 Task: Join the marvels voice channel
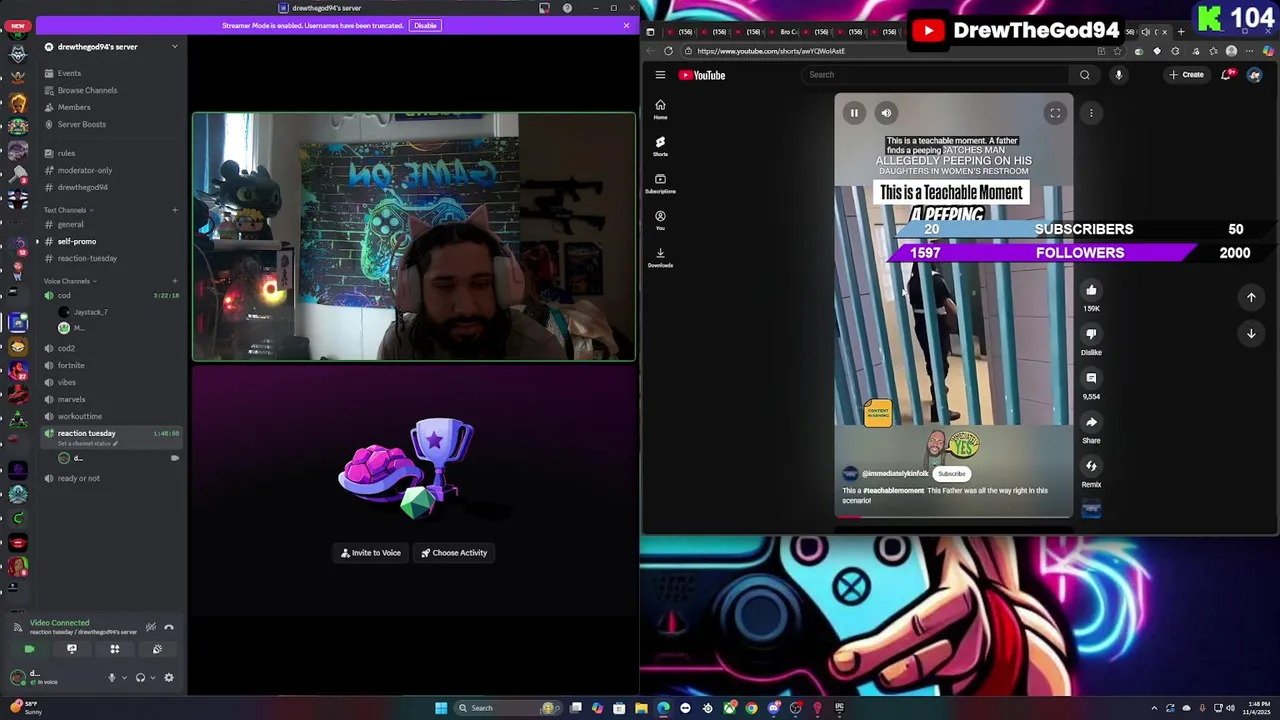[x=71, y=399]
